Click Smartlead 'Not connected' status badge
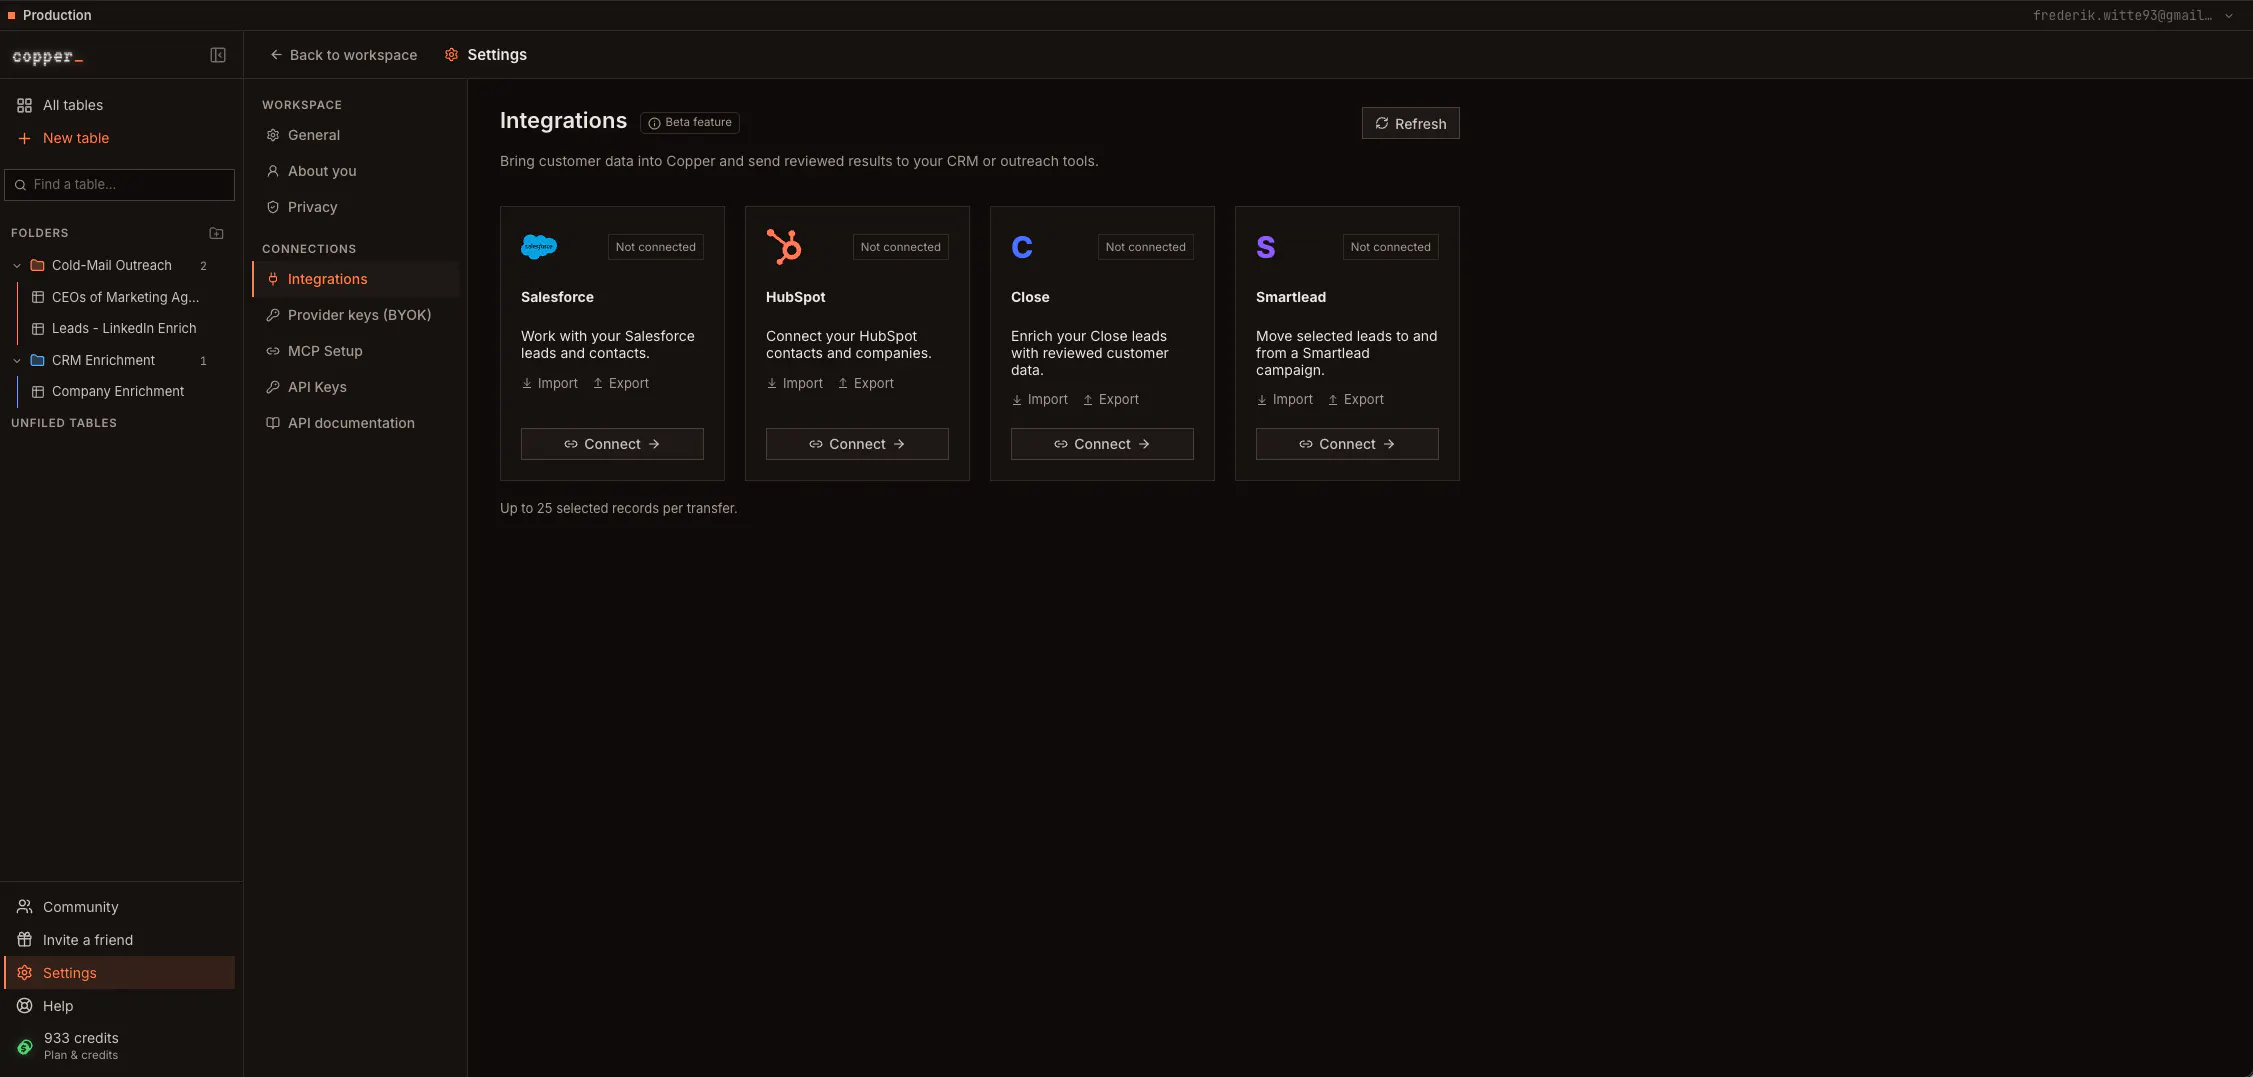This screenshot has width=2253, height=1077. tap(1391, 247)
